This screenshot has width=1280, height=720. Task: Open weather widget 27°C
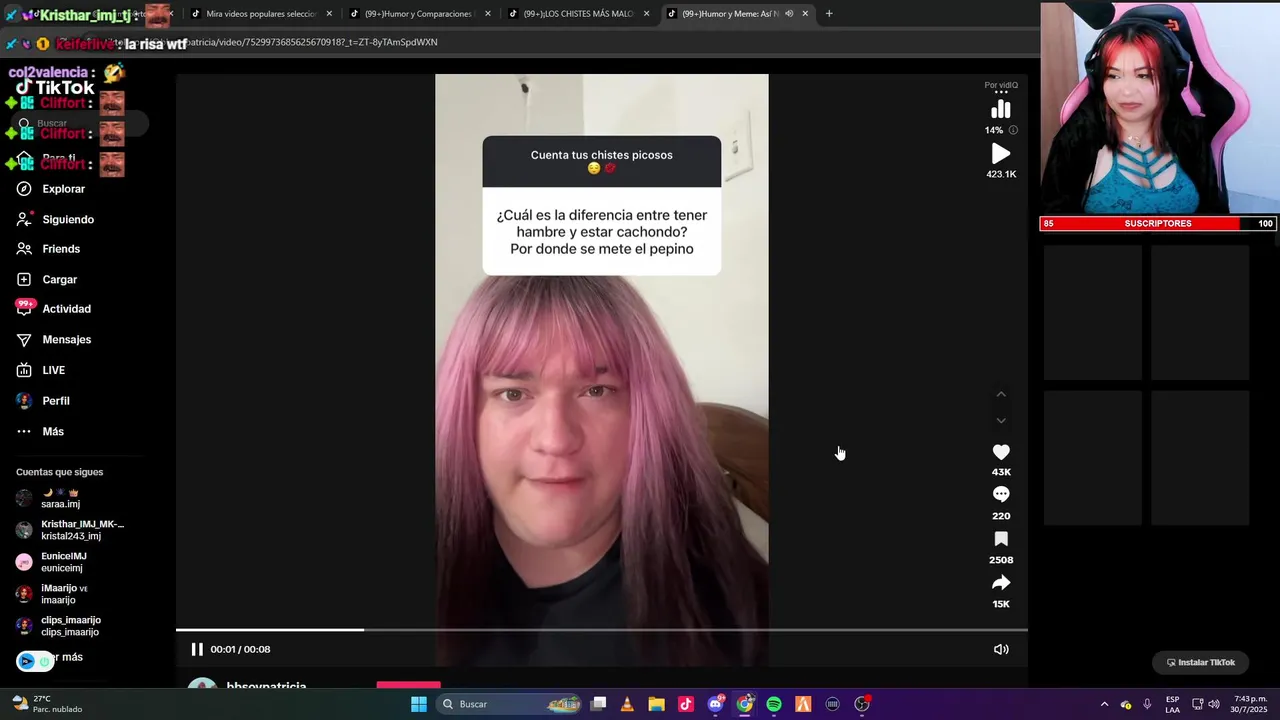(x=48, y=704)
